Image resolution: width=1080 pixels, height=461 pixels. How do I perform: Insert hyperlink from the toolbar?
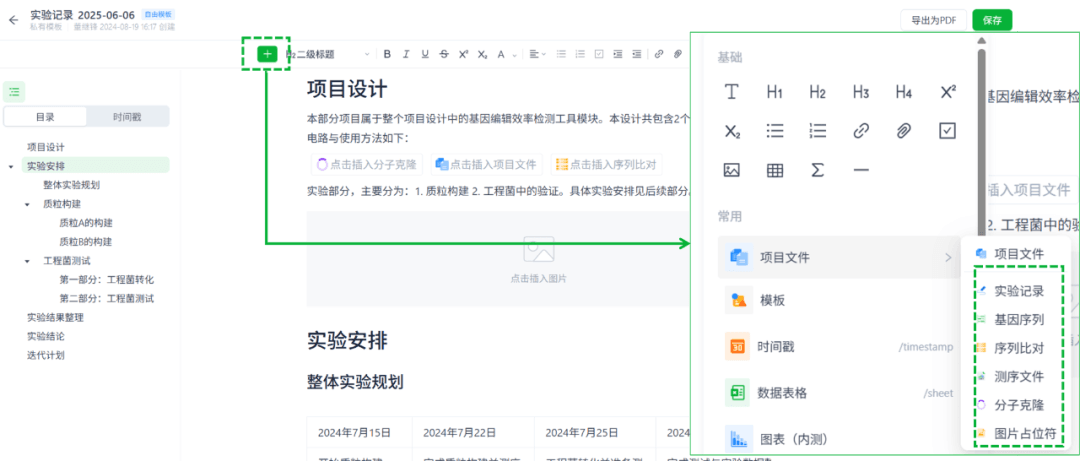tap(659, 54)
